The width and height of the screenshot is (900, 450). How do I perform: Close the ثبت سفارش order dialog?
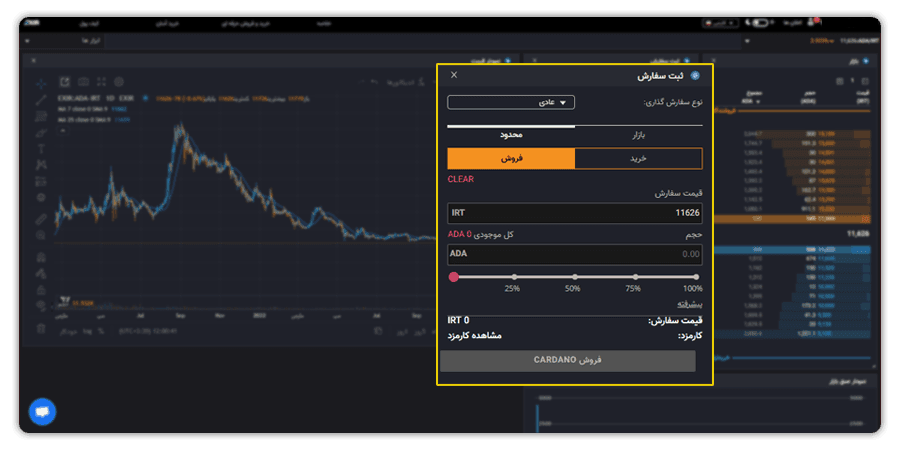(x=454, y=75)
